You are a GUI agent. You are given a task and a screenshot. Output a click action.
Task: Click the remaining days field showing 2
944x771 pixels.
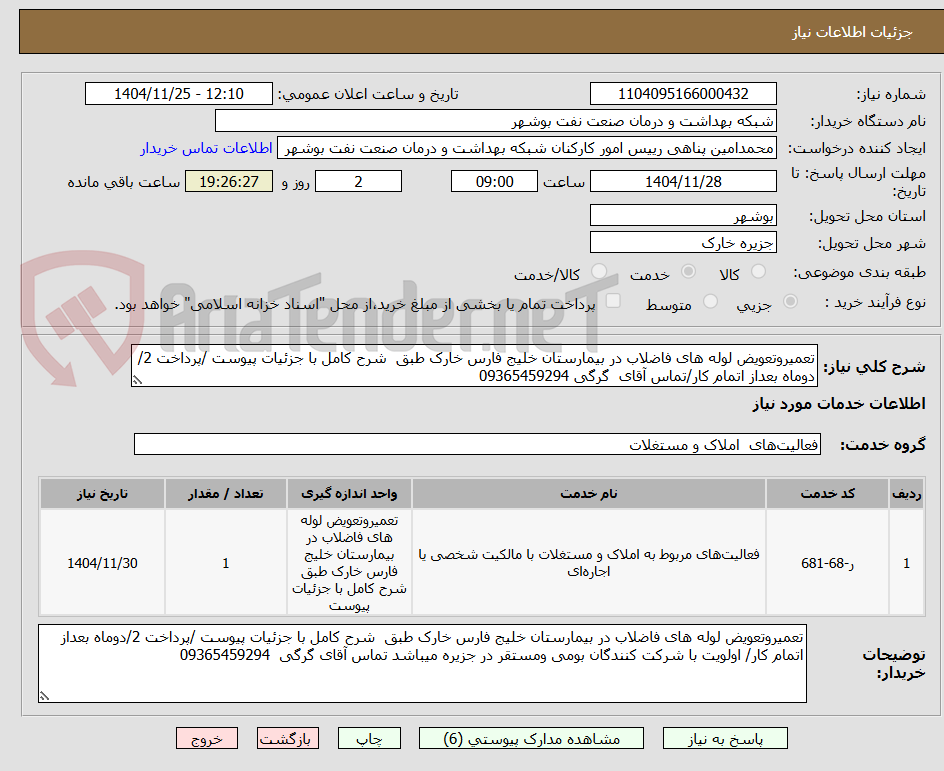pyautogui.click(x=358, y=181)
